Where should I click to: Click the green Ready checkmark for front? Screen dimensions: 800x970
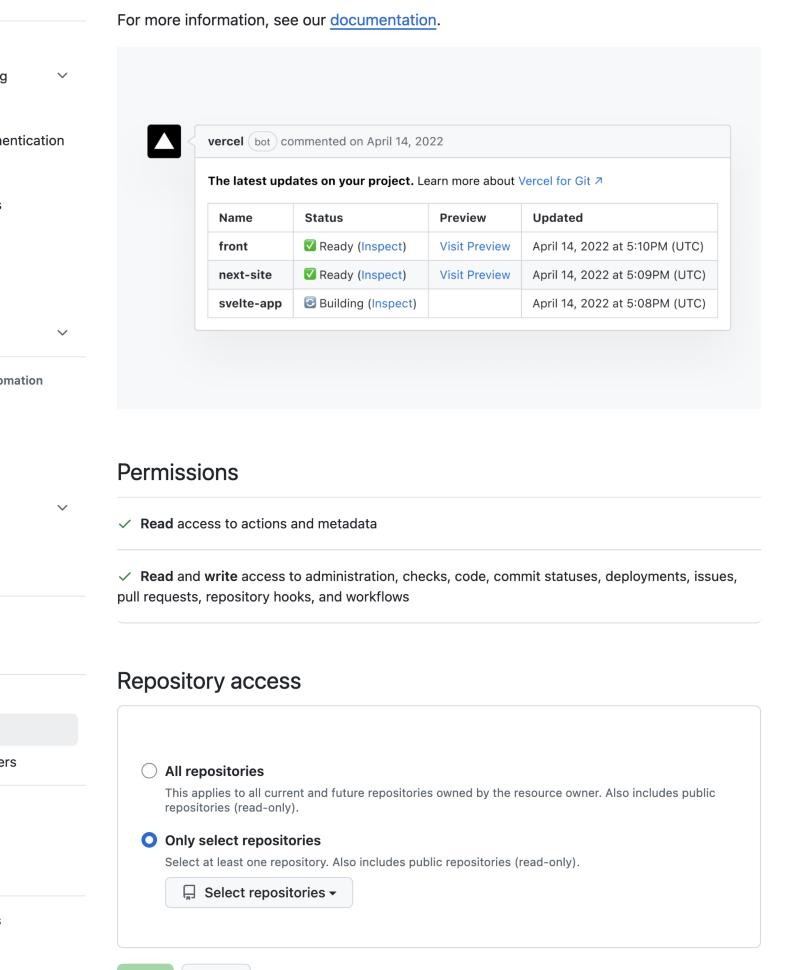(310, 246)
